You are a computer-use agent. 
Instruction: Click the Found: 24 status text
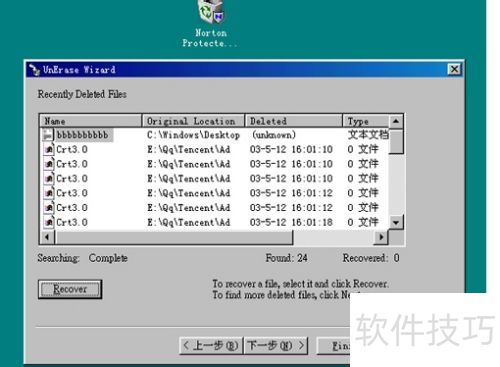[286, 258]
